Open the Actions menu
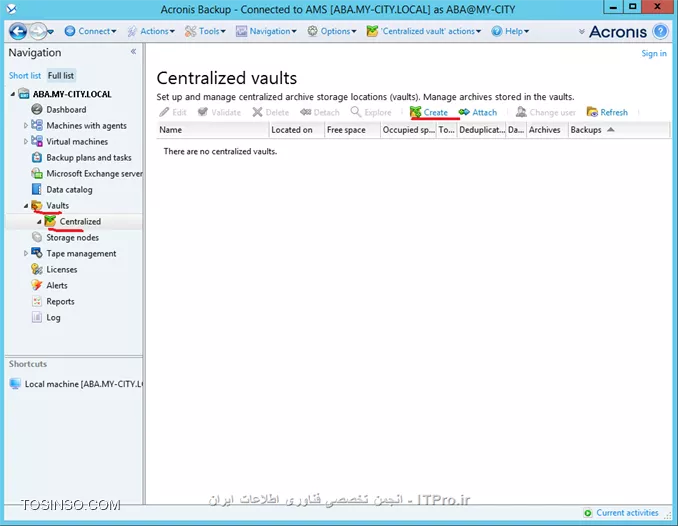This screenshot has height=526, width=678. tap(151, 31)
